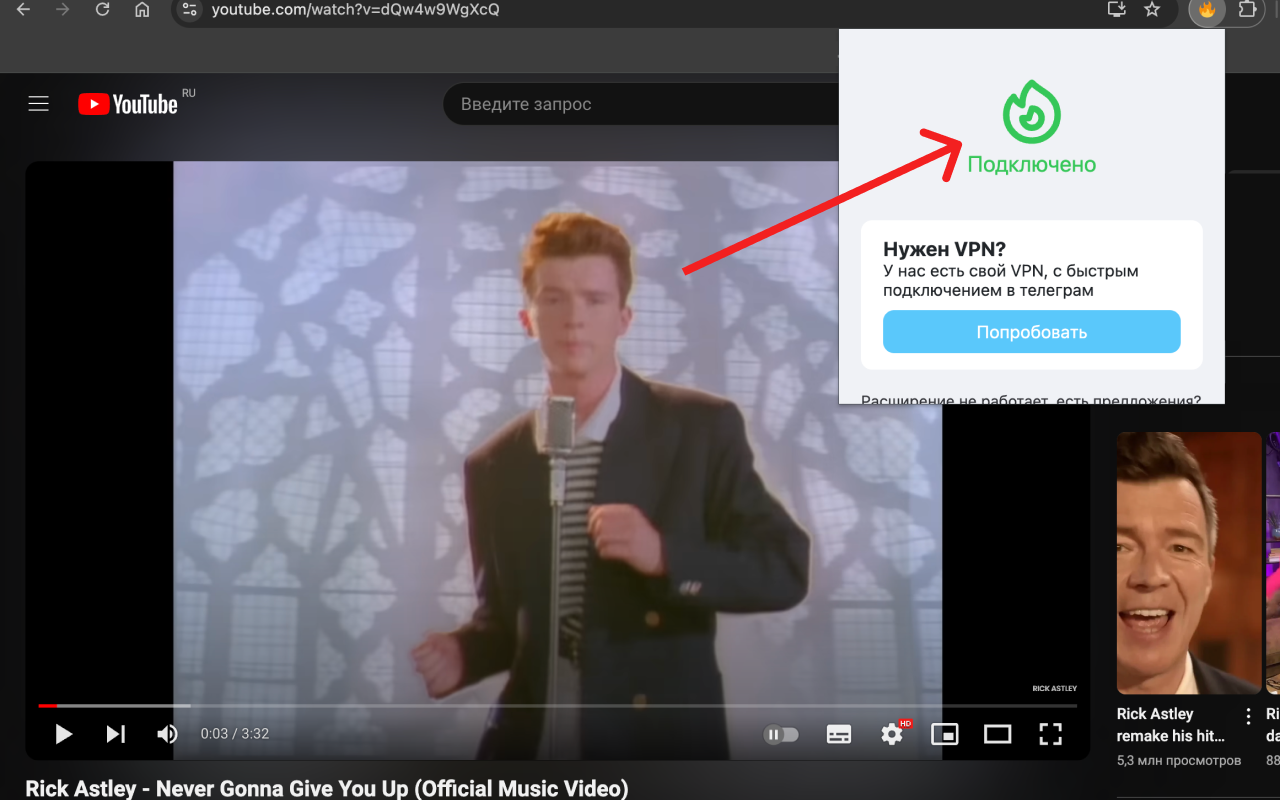Screen dimensions: 1280x800
Task: Enter fullscreen playback
Action: pyautogui.click(x=1050, y=733)
